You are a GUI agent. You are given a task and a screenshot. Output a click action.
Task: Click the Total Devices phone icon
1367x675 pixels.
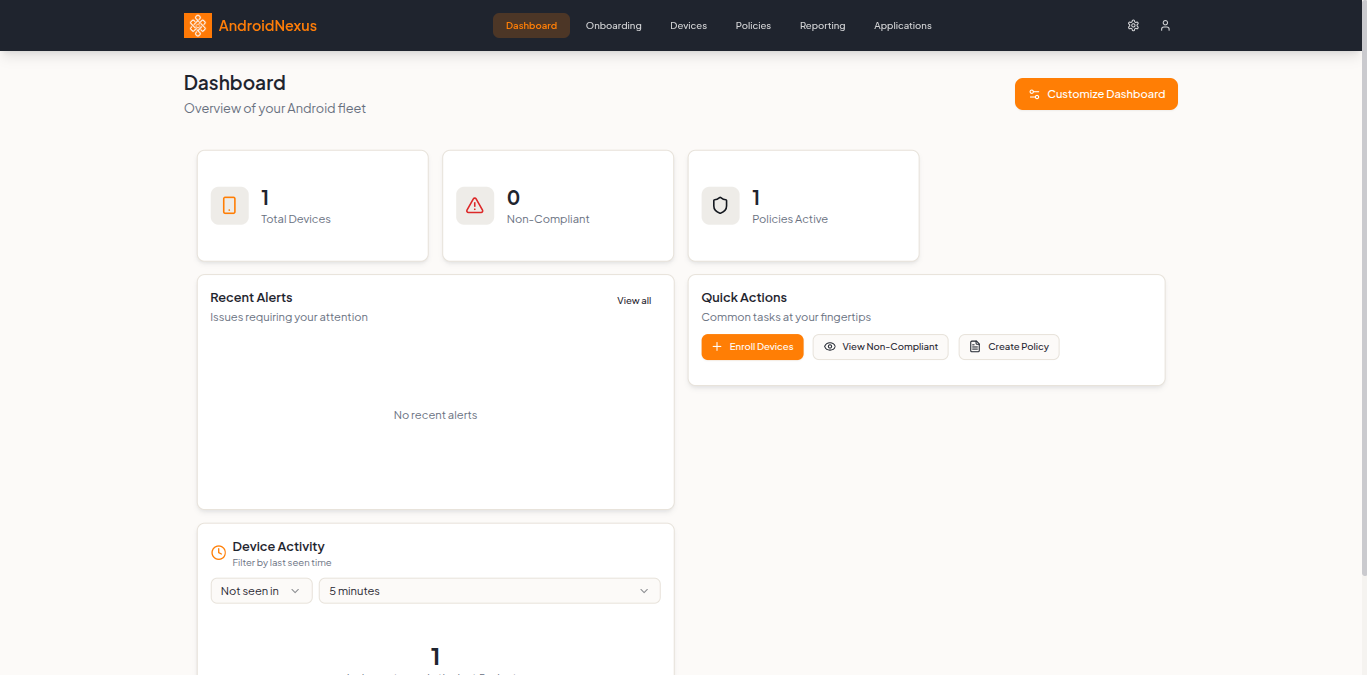229,205
